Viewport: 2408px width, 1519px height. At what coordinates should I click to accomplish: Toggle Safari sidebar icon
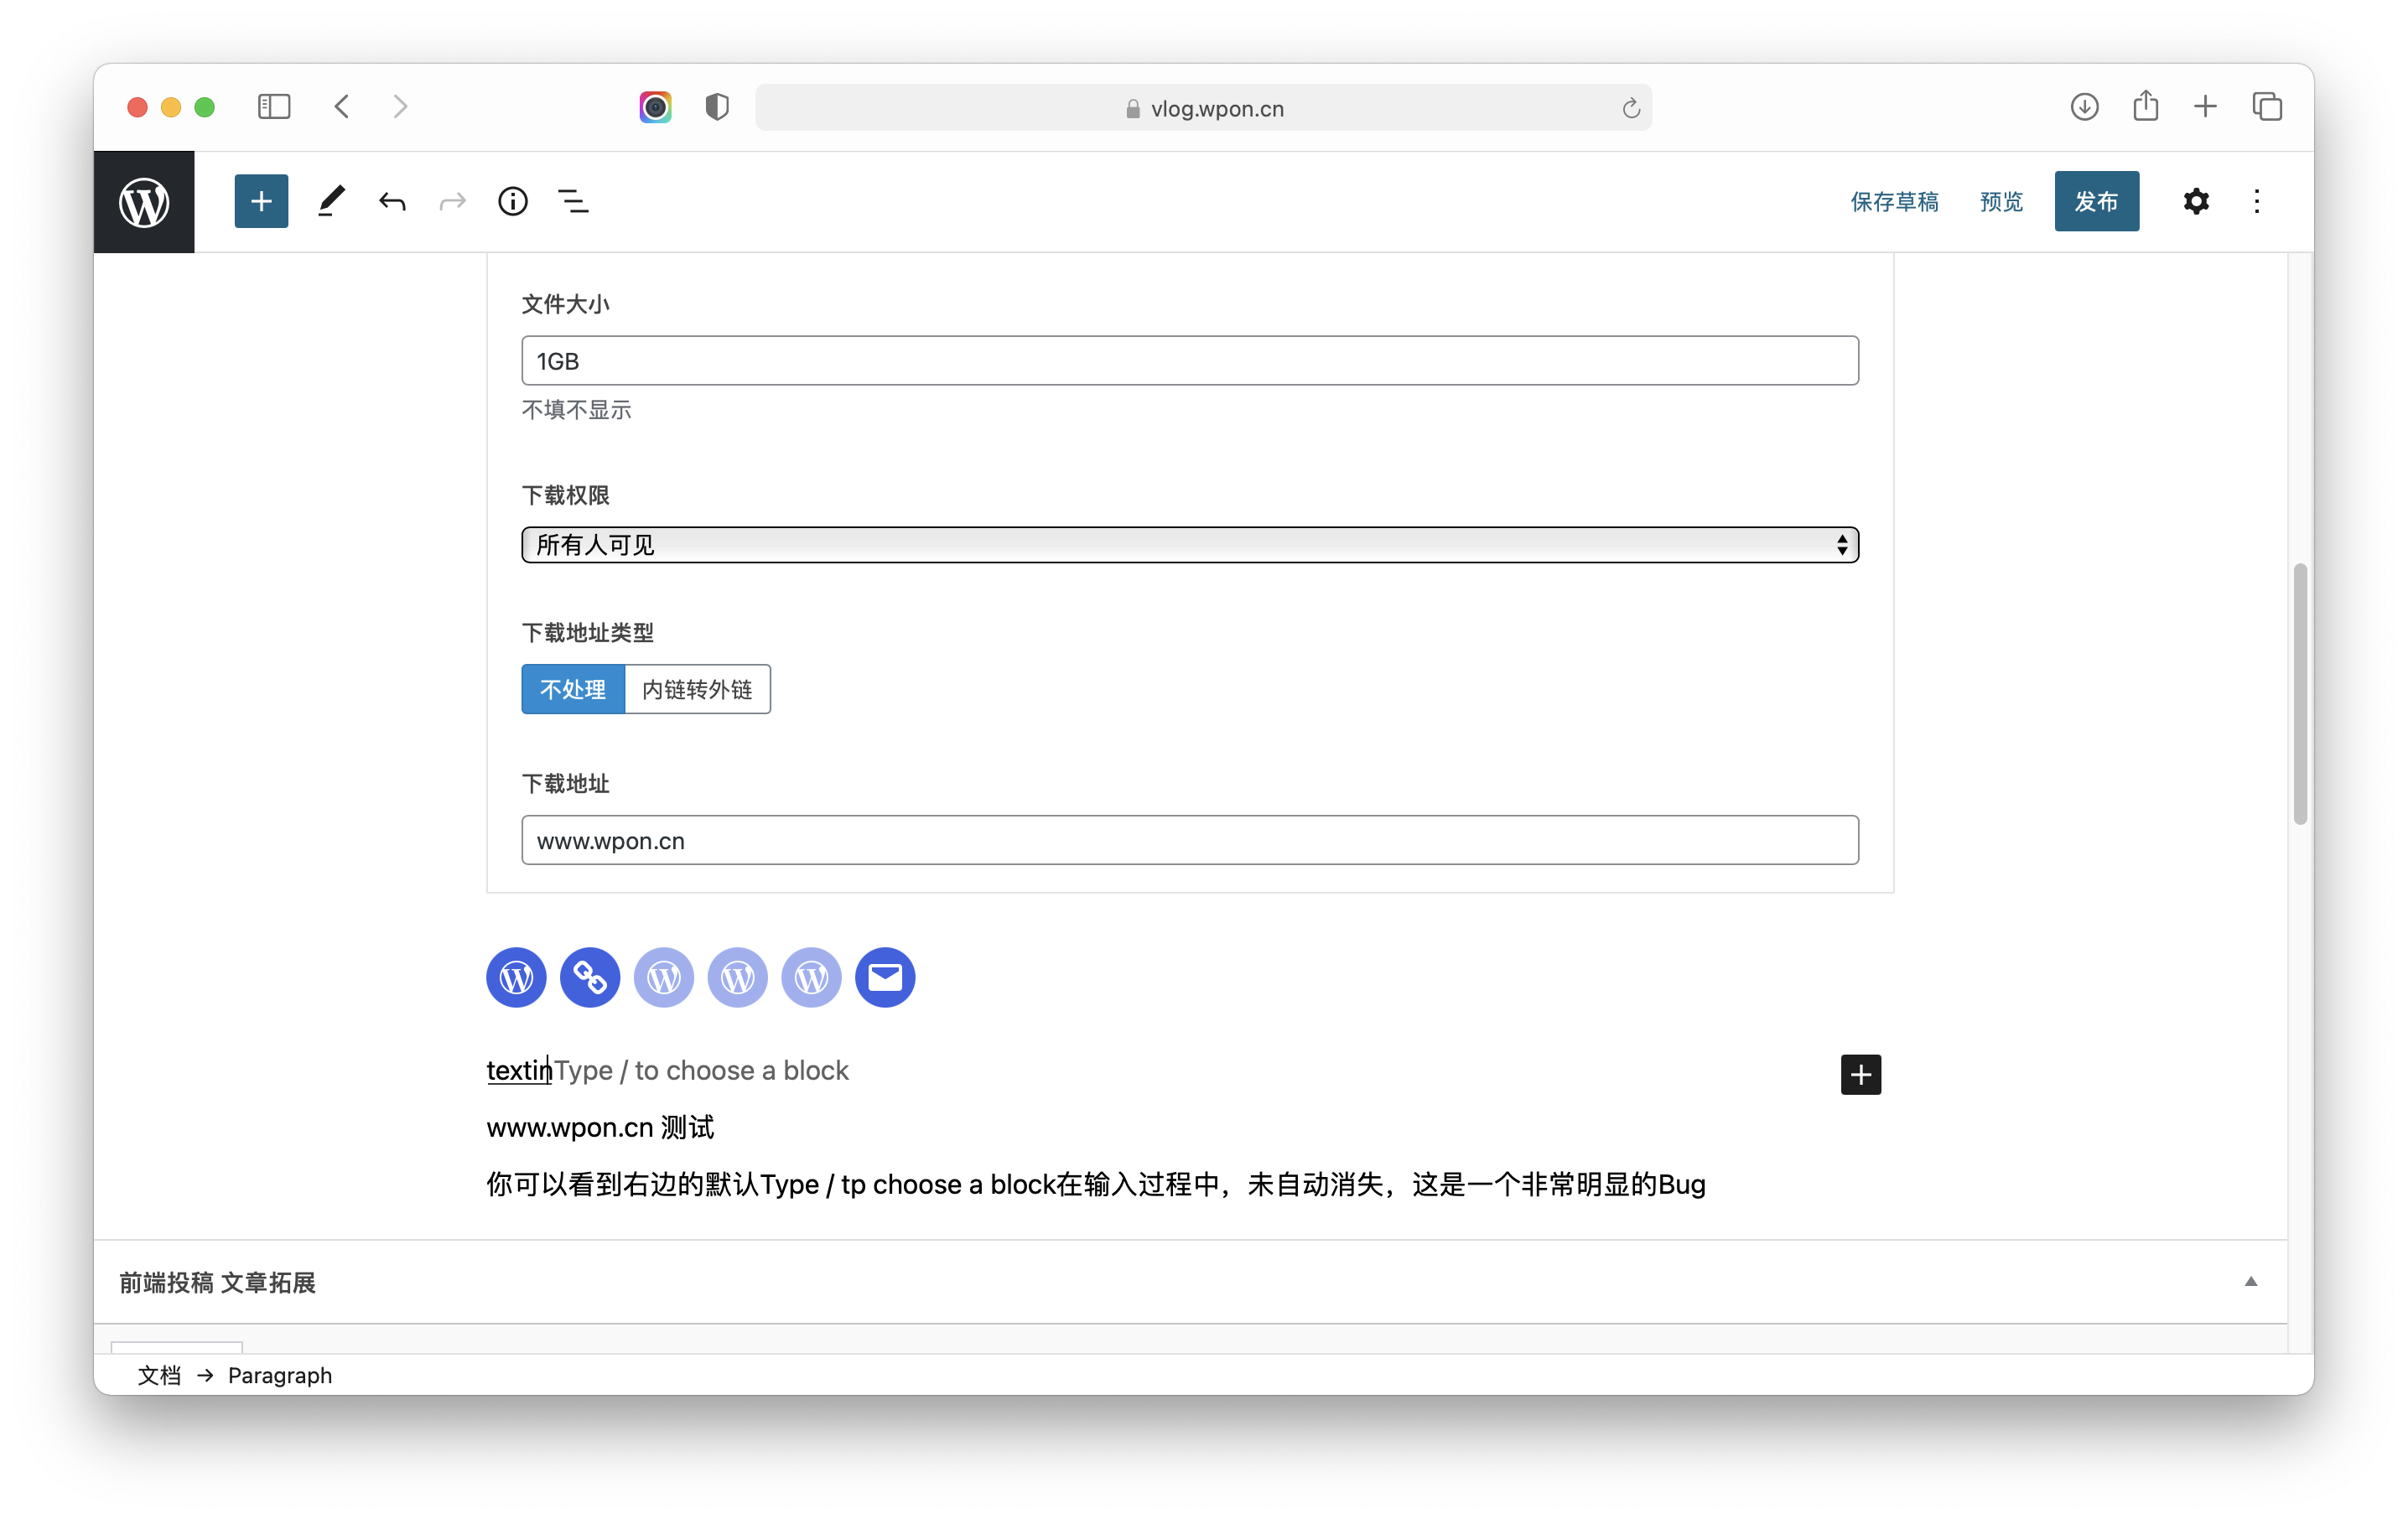pos(274,106)
